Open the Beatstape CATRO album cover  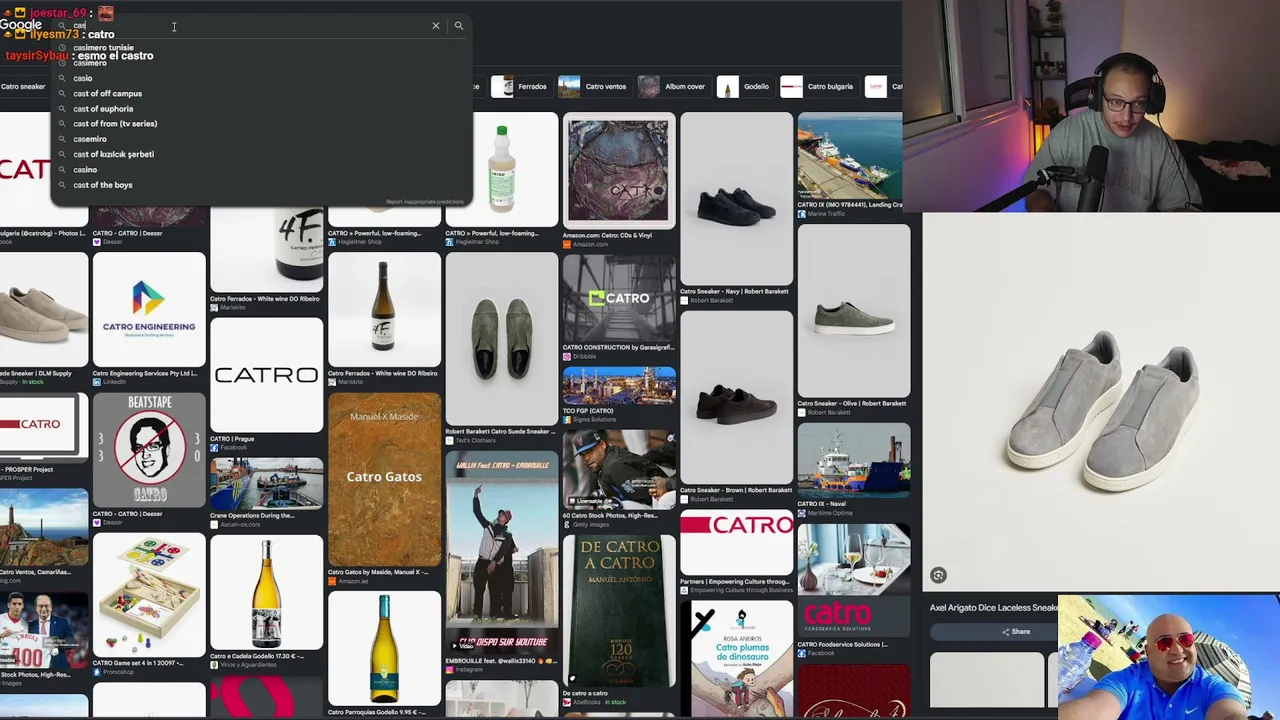(149, 450)
